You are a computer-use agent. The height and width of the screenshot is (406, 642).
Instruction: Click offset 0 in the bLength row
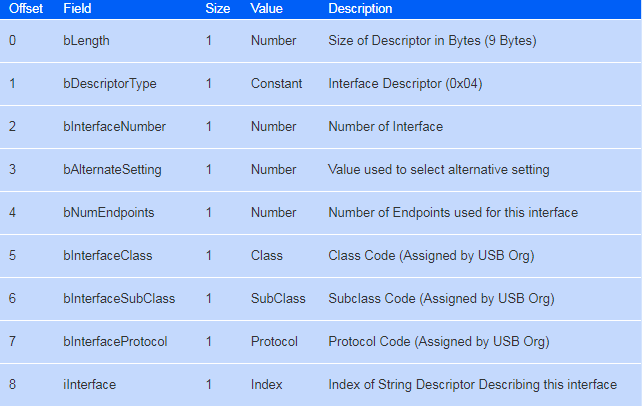(13, 41)
